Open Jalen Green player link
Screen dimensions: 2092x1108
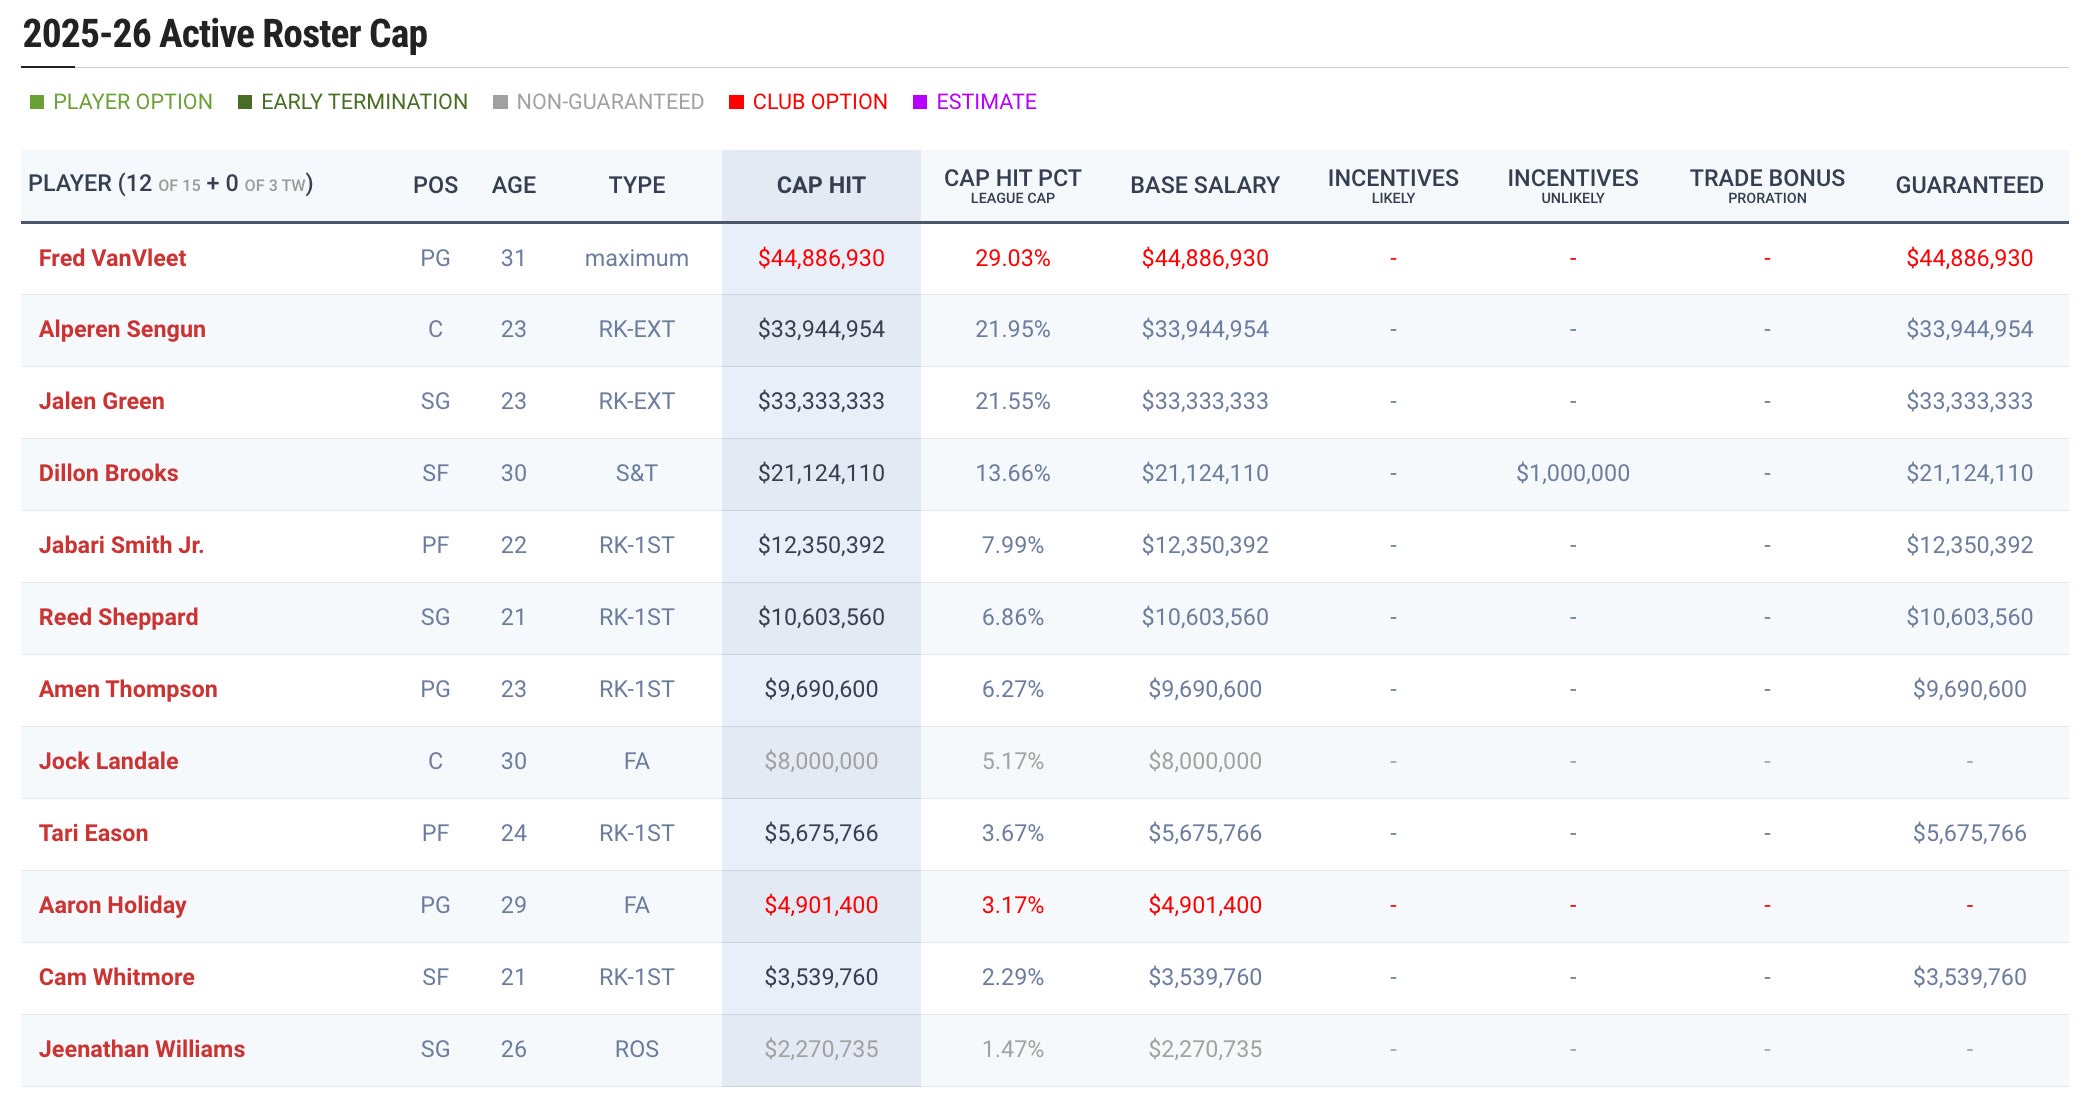(x=101, y=402)
